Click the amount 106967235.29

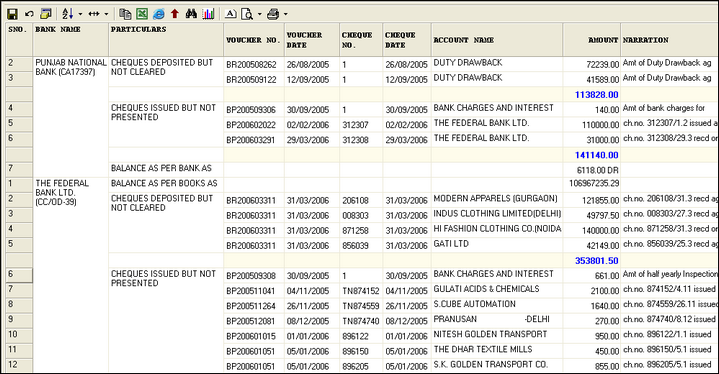click(594, 183)
